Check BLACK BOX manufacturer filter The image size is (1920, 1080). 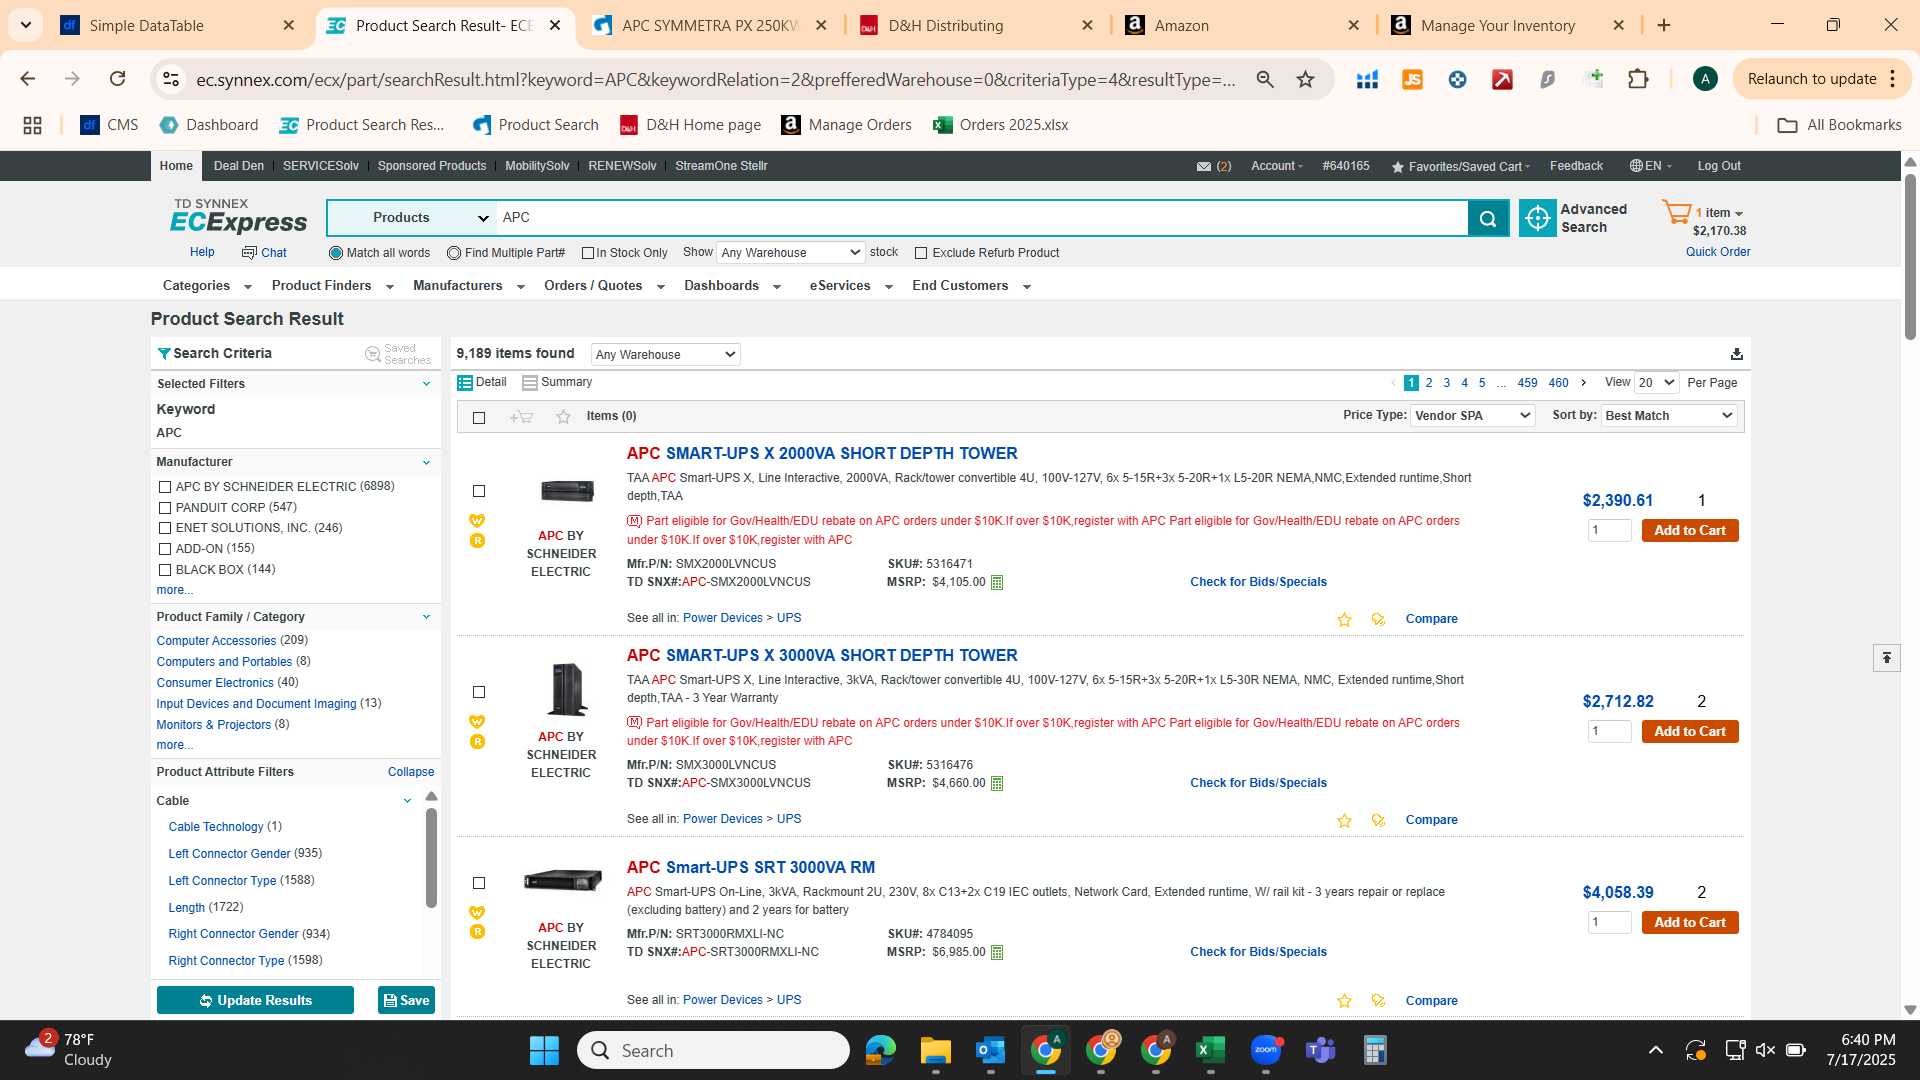[165, 570]
